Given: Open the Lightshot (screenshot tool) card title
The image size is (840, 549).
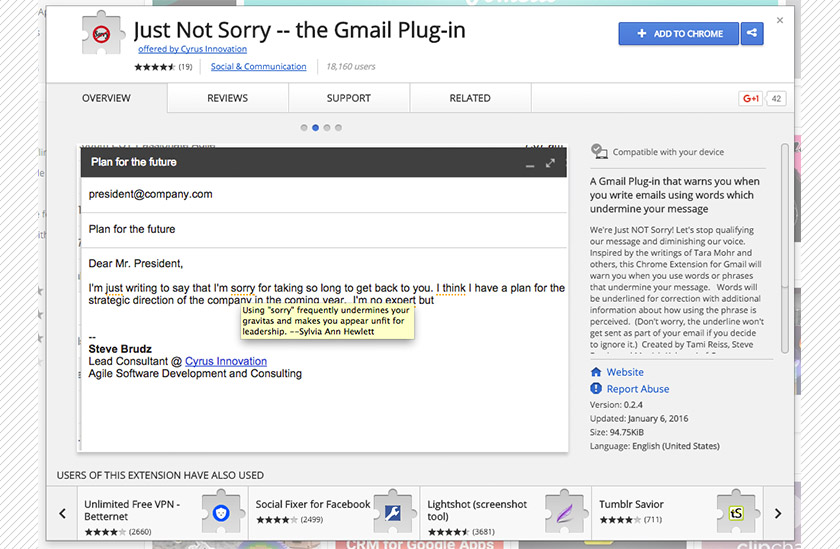Looking at the screenshot, I should [x=477, y=510].
